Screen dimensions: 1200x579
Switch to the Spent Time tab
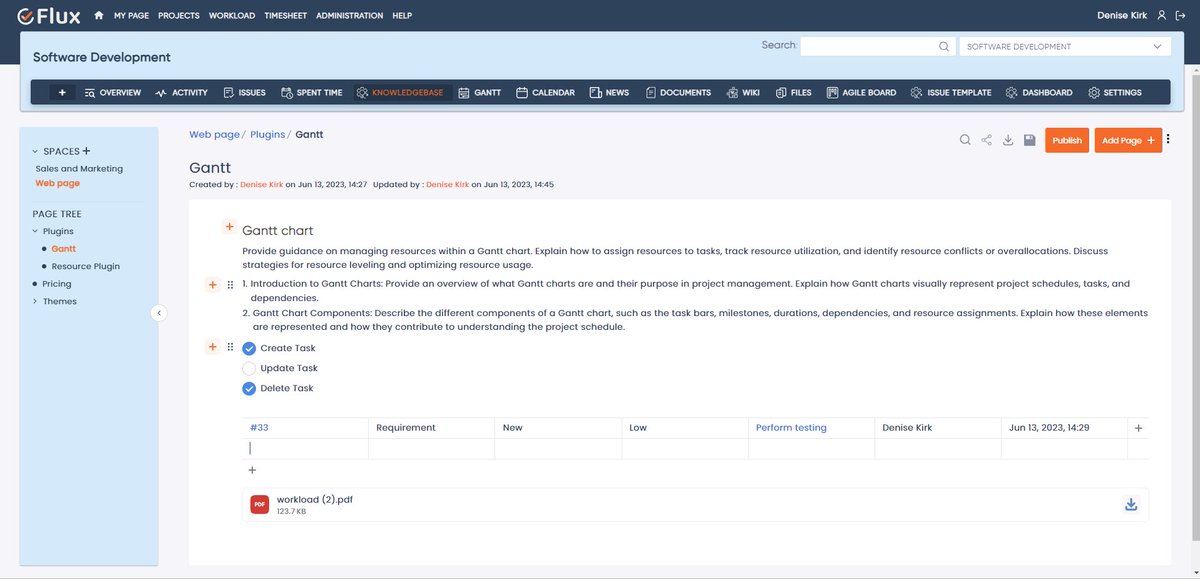[311, 92]
